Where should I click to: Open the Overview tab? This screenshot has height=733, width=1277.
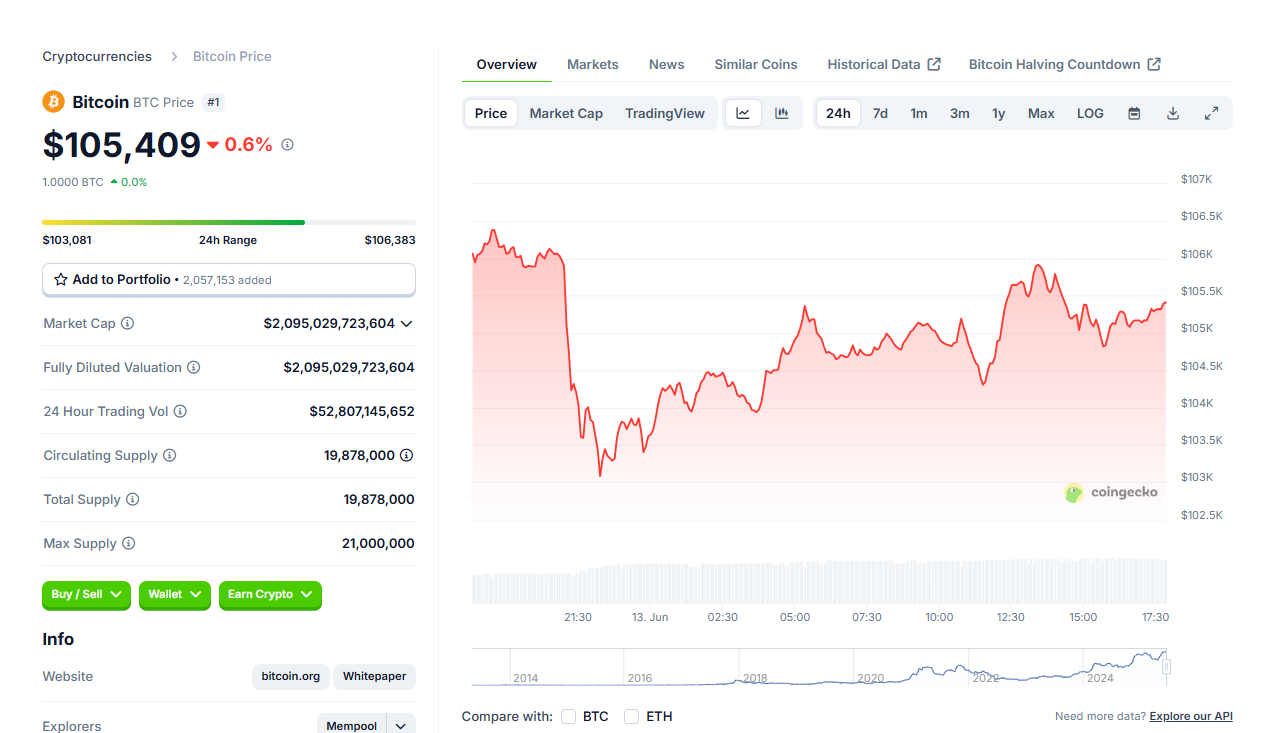click(507, 64)
